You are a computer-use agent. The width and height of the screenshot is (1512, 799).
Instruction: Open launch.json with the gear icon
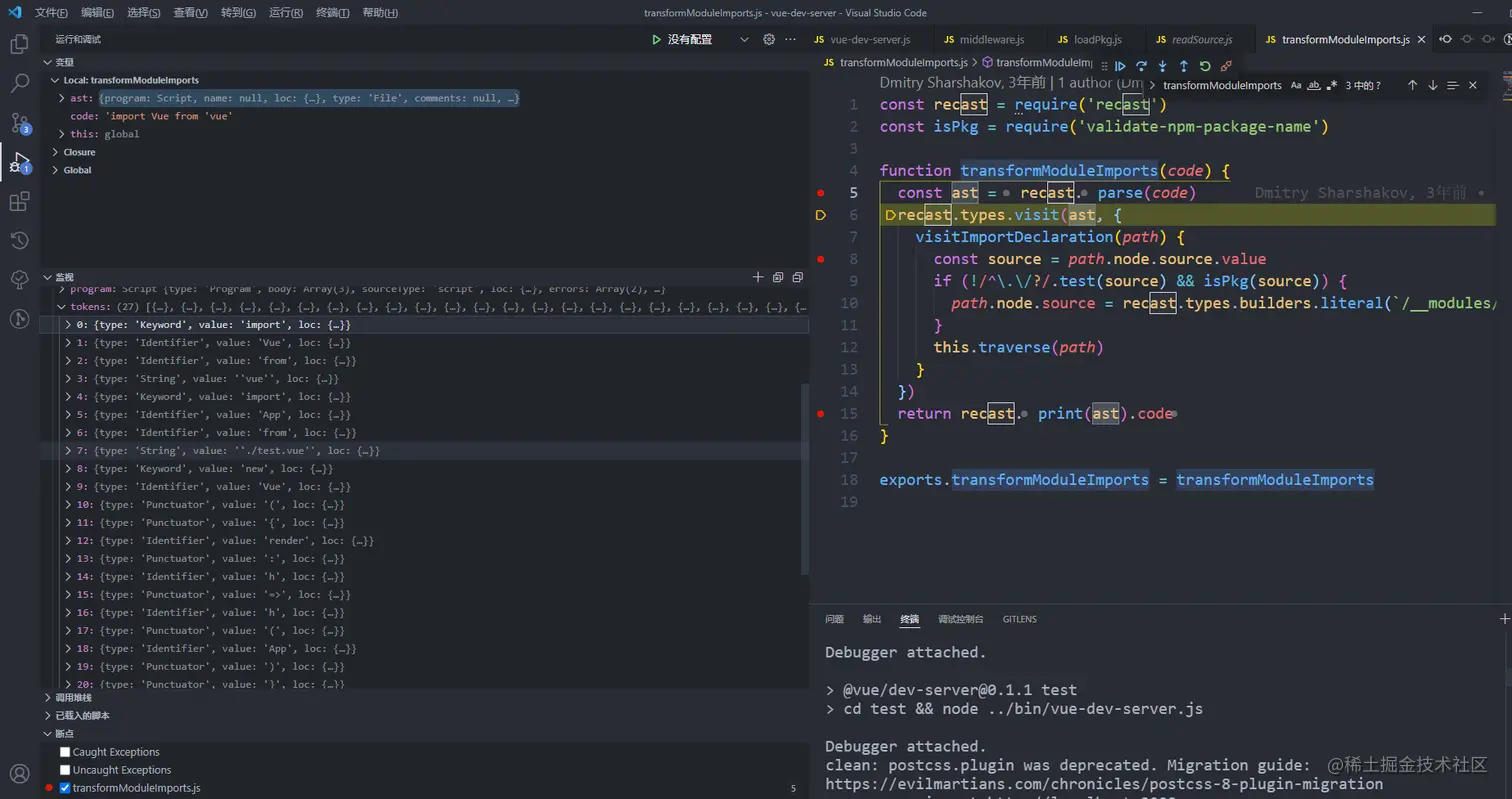pos(769,40)
